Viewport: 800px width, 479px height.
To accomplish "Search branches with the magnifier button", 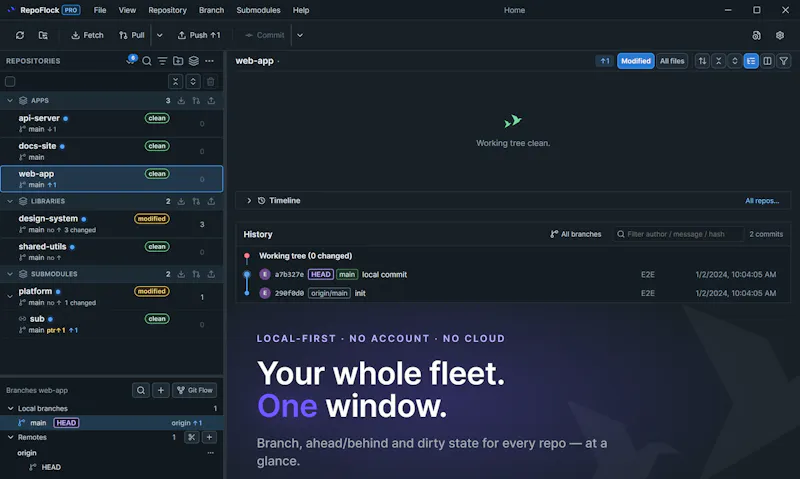I will [x=140, y=390].
